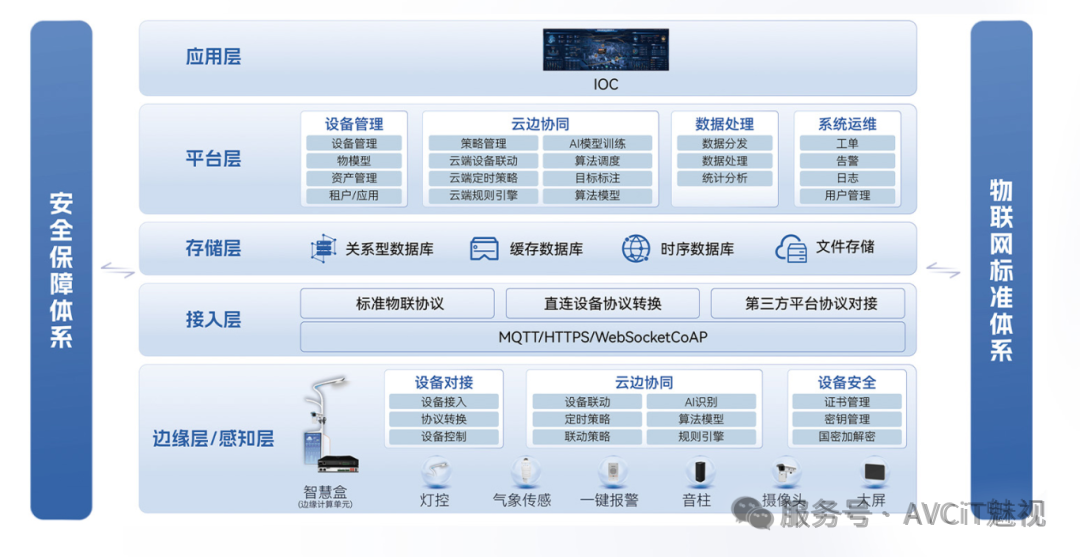This screenshot has width=1080, height=557.
Task: Select 统计分析 under 数据处理
Action: 724,179
